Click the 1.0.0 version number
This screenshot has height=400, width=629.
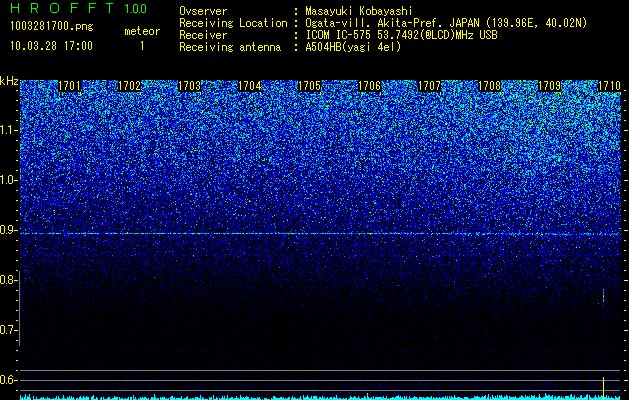(136, 9)
